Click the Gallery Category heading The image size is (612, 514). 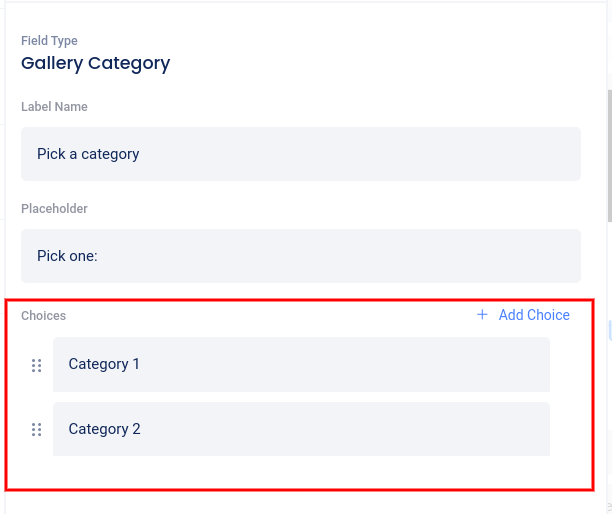(x=96, y=63)
